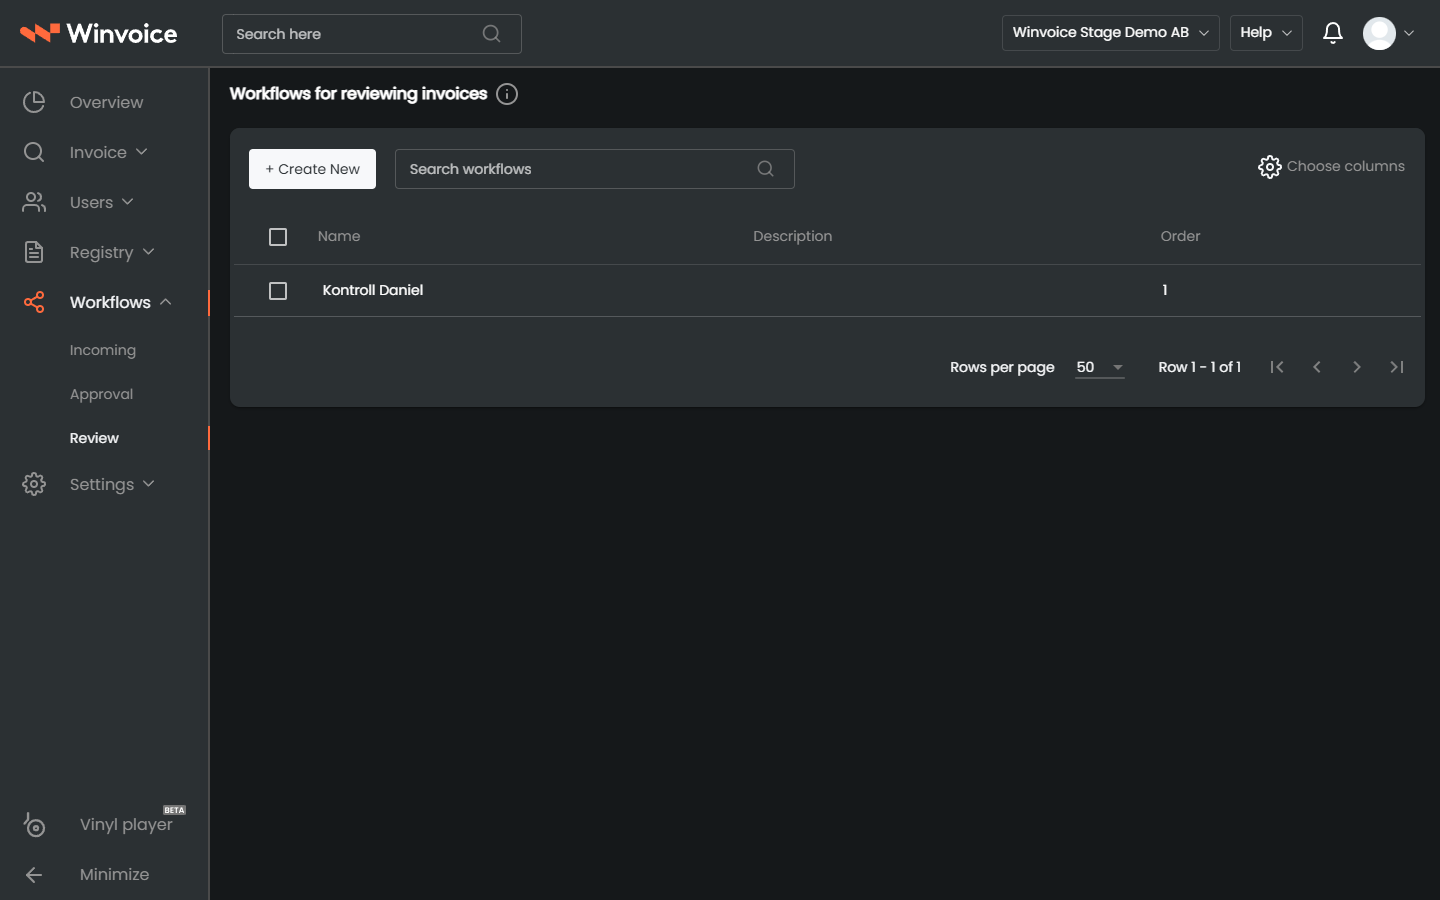Image resolution: width=1440 pixels, height=900 pixels.
Task: Open the account menu chevron
Action: (1409, 33)
